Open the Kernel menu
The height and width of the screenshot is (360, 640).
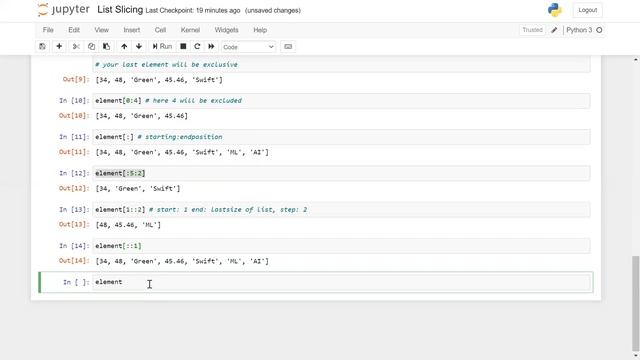[x=190, y=30]
